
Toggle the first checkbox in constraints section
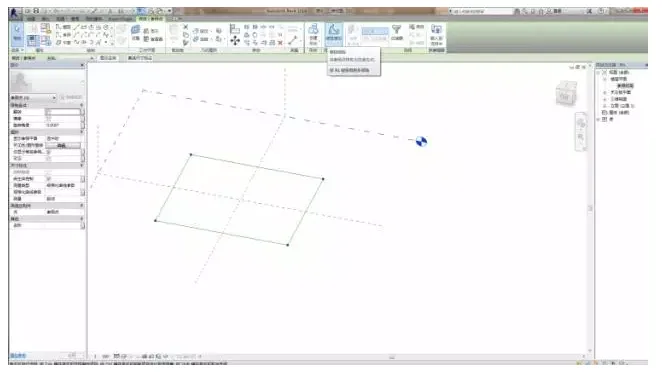[x=48, y=112]
